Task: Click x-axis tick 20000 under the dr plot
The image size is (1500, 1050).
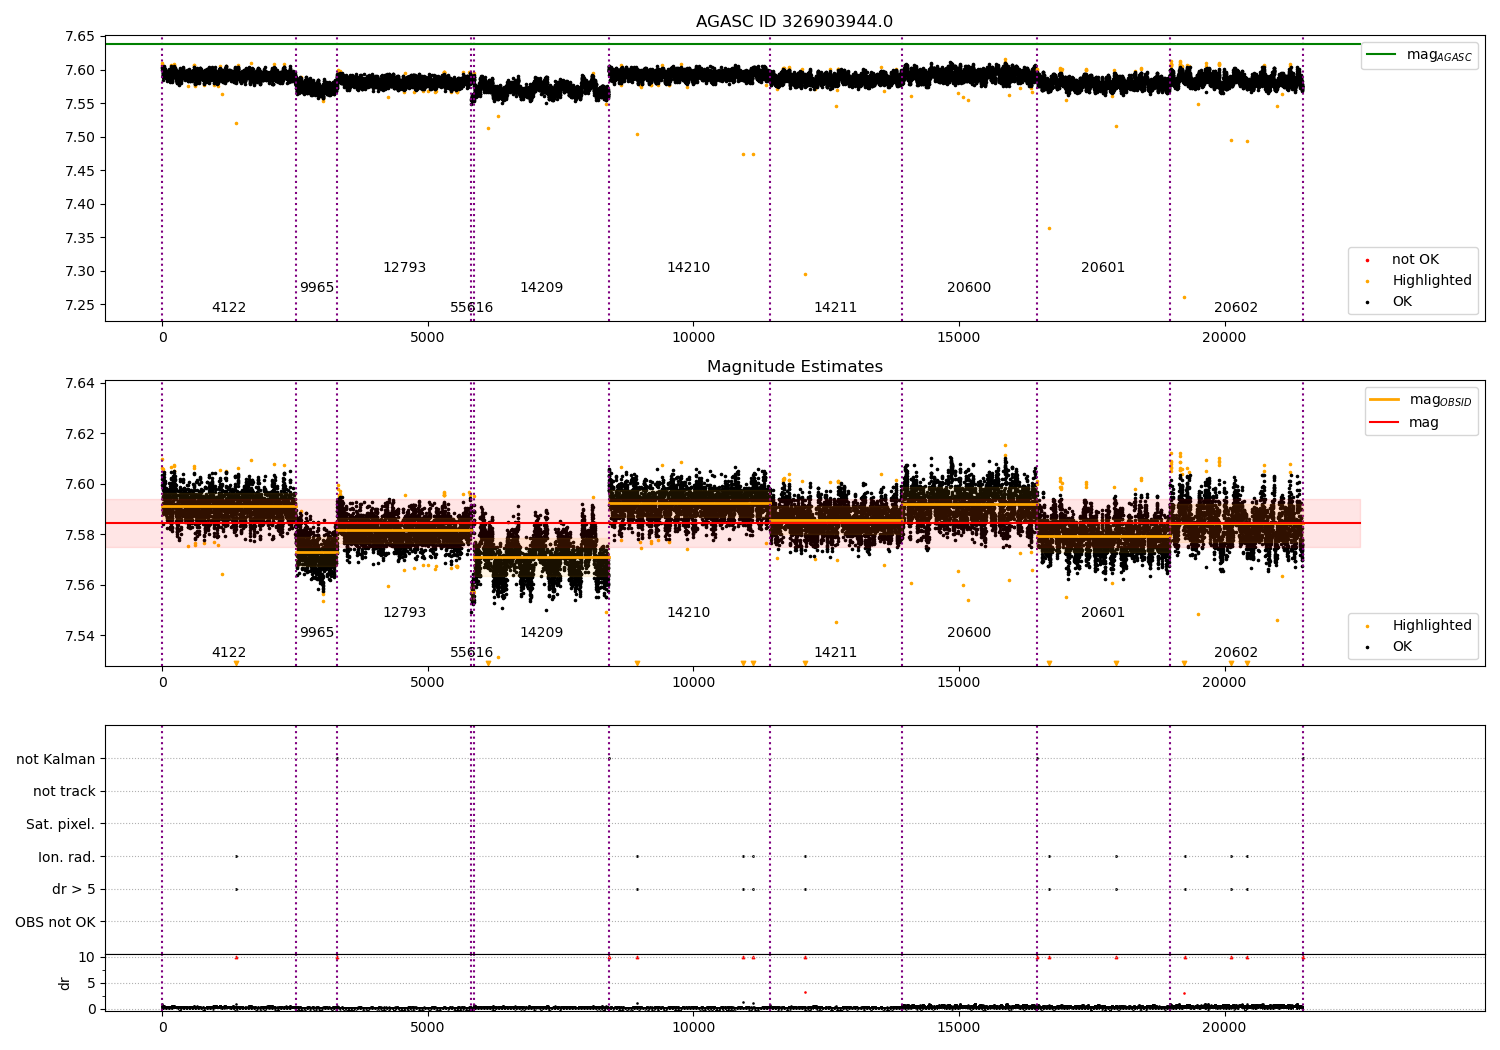Action: click(1224, 1027)
